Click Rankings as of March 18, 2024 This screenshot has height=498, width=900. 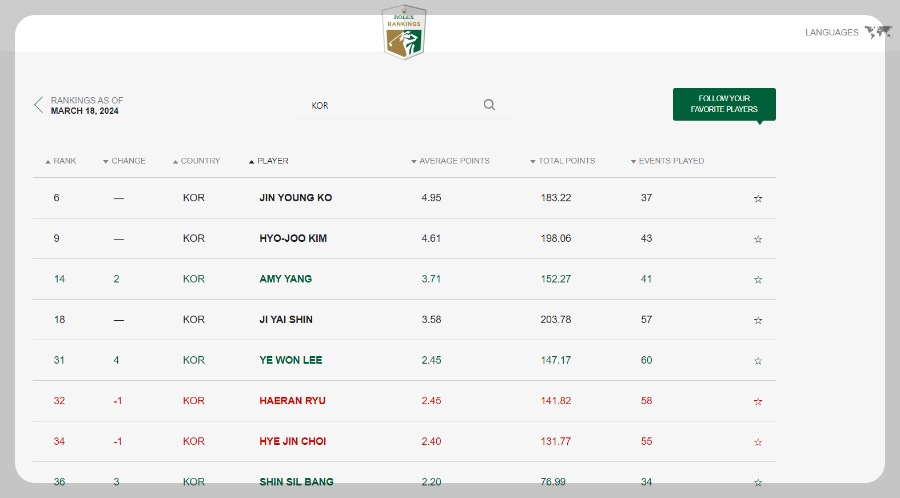(x=87, y=106)
